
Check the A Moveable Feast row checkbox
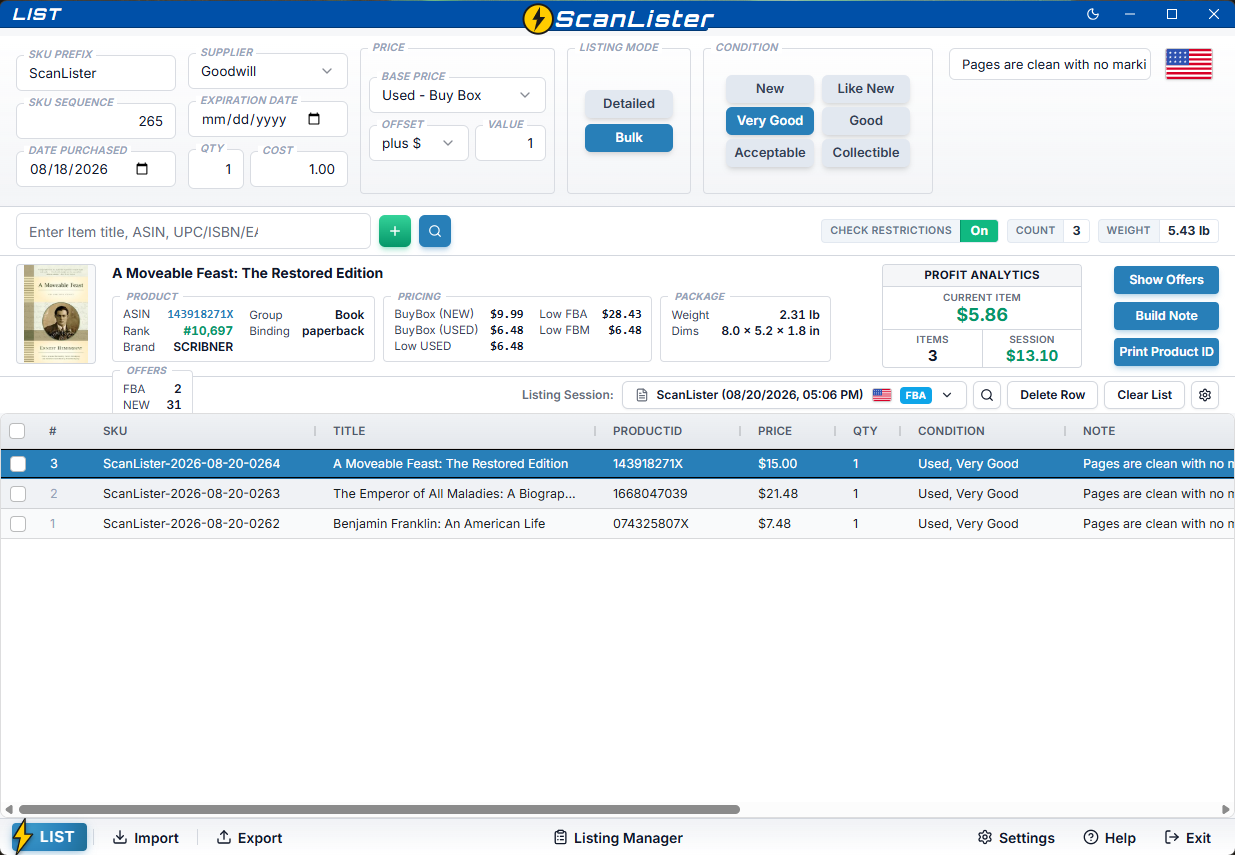tap(18, 464)
